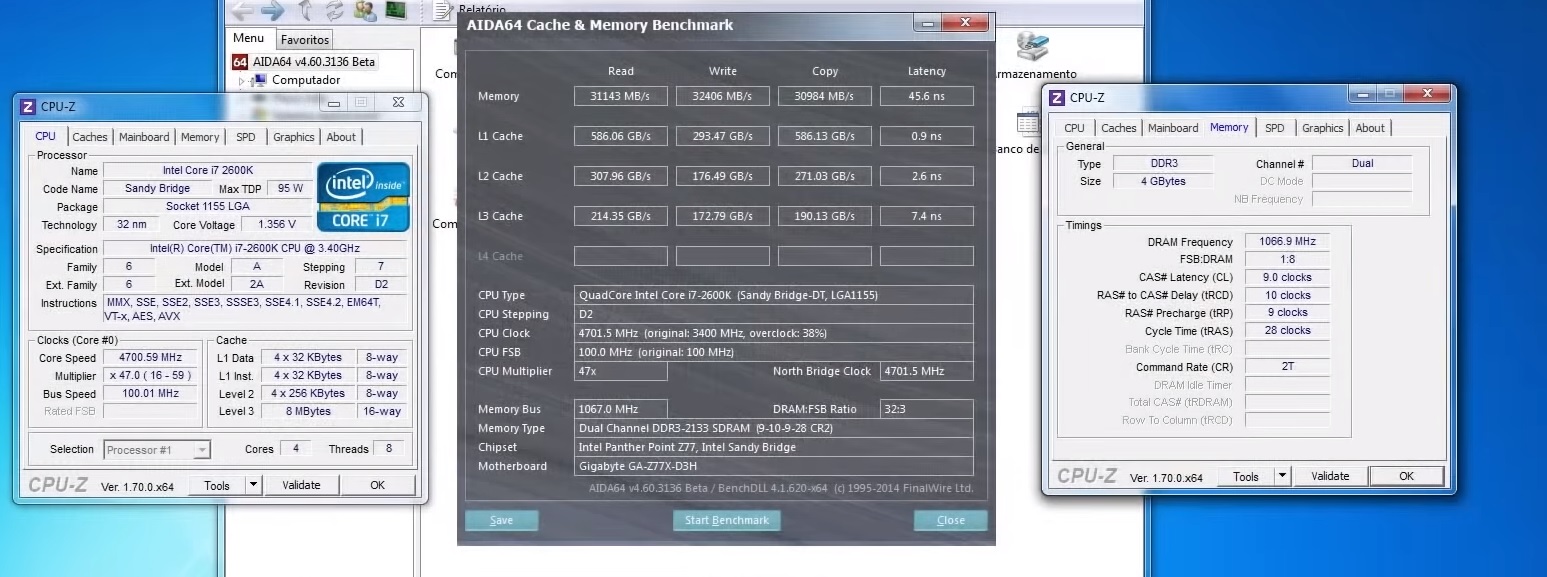Click CAS# Latency value 9.0 clocks
Screen dimensions: 1547x577
coord(1287,278)
